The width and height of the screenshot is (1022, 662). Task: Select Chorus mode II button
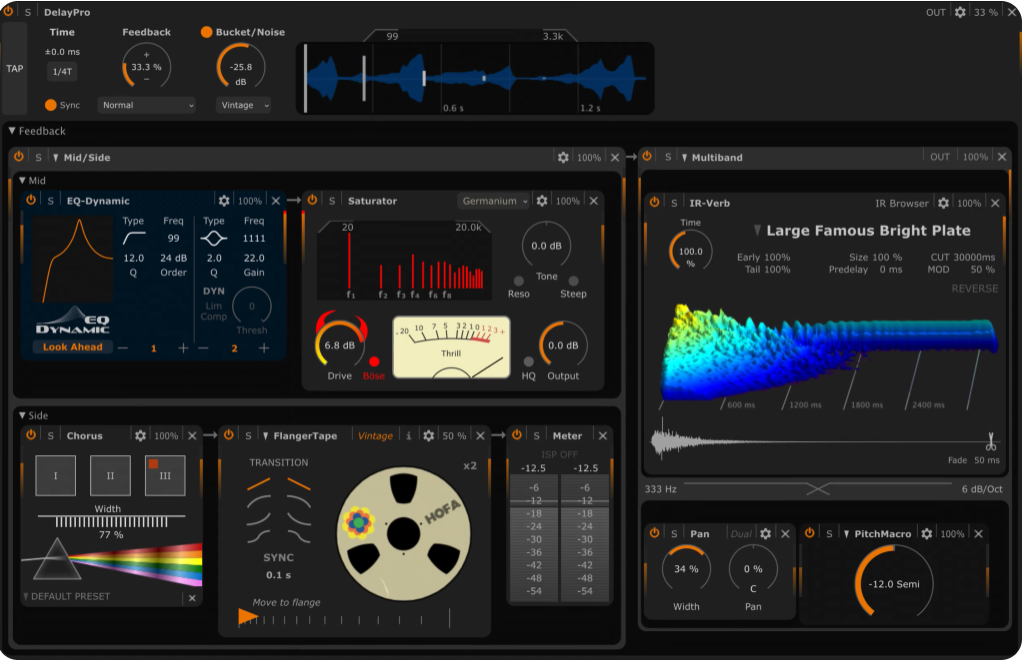click(110, 475)
